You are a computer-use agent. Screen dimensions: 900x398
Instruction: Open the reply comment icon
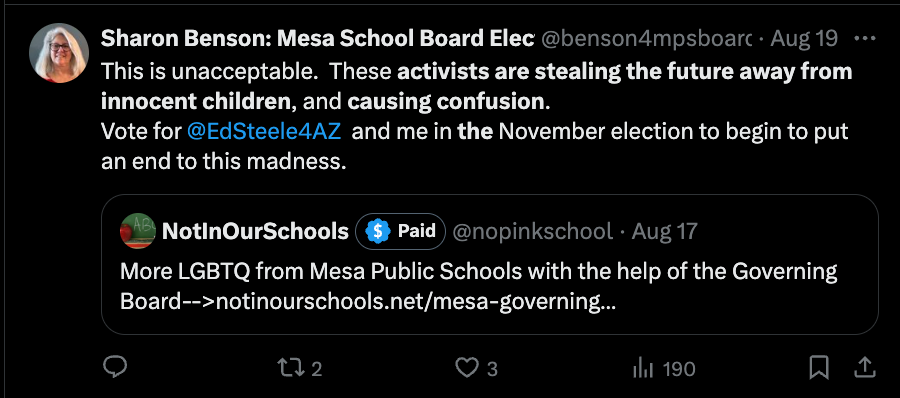(x=115, y=368)
